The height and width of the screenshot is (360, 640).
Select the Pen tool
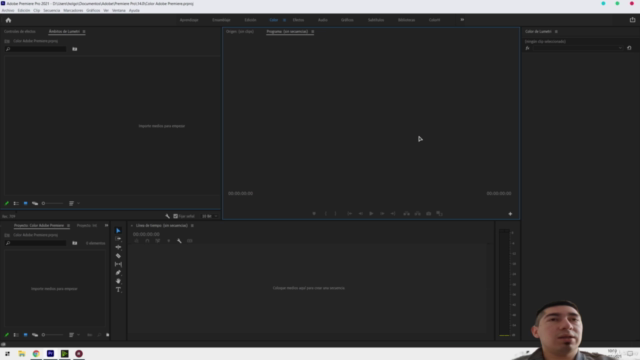pyautogui.click(x=118, y=273)
